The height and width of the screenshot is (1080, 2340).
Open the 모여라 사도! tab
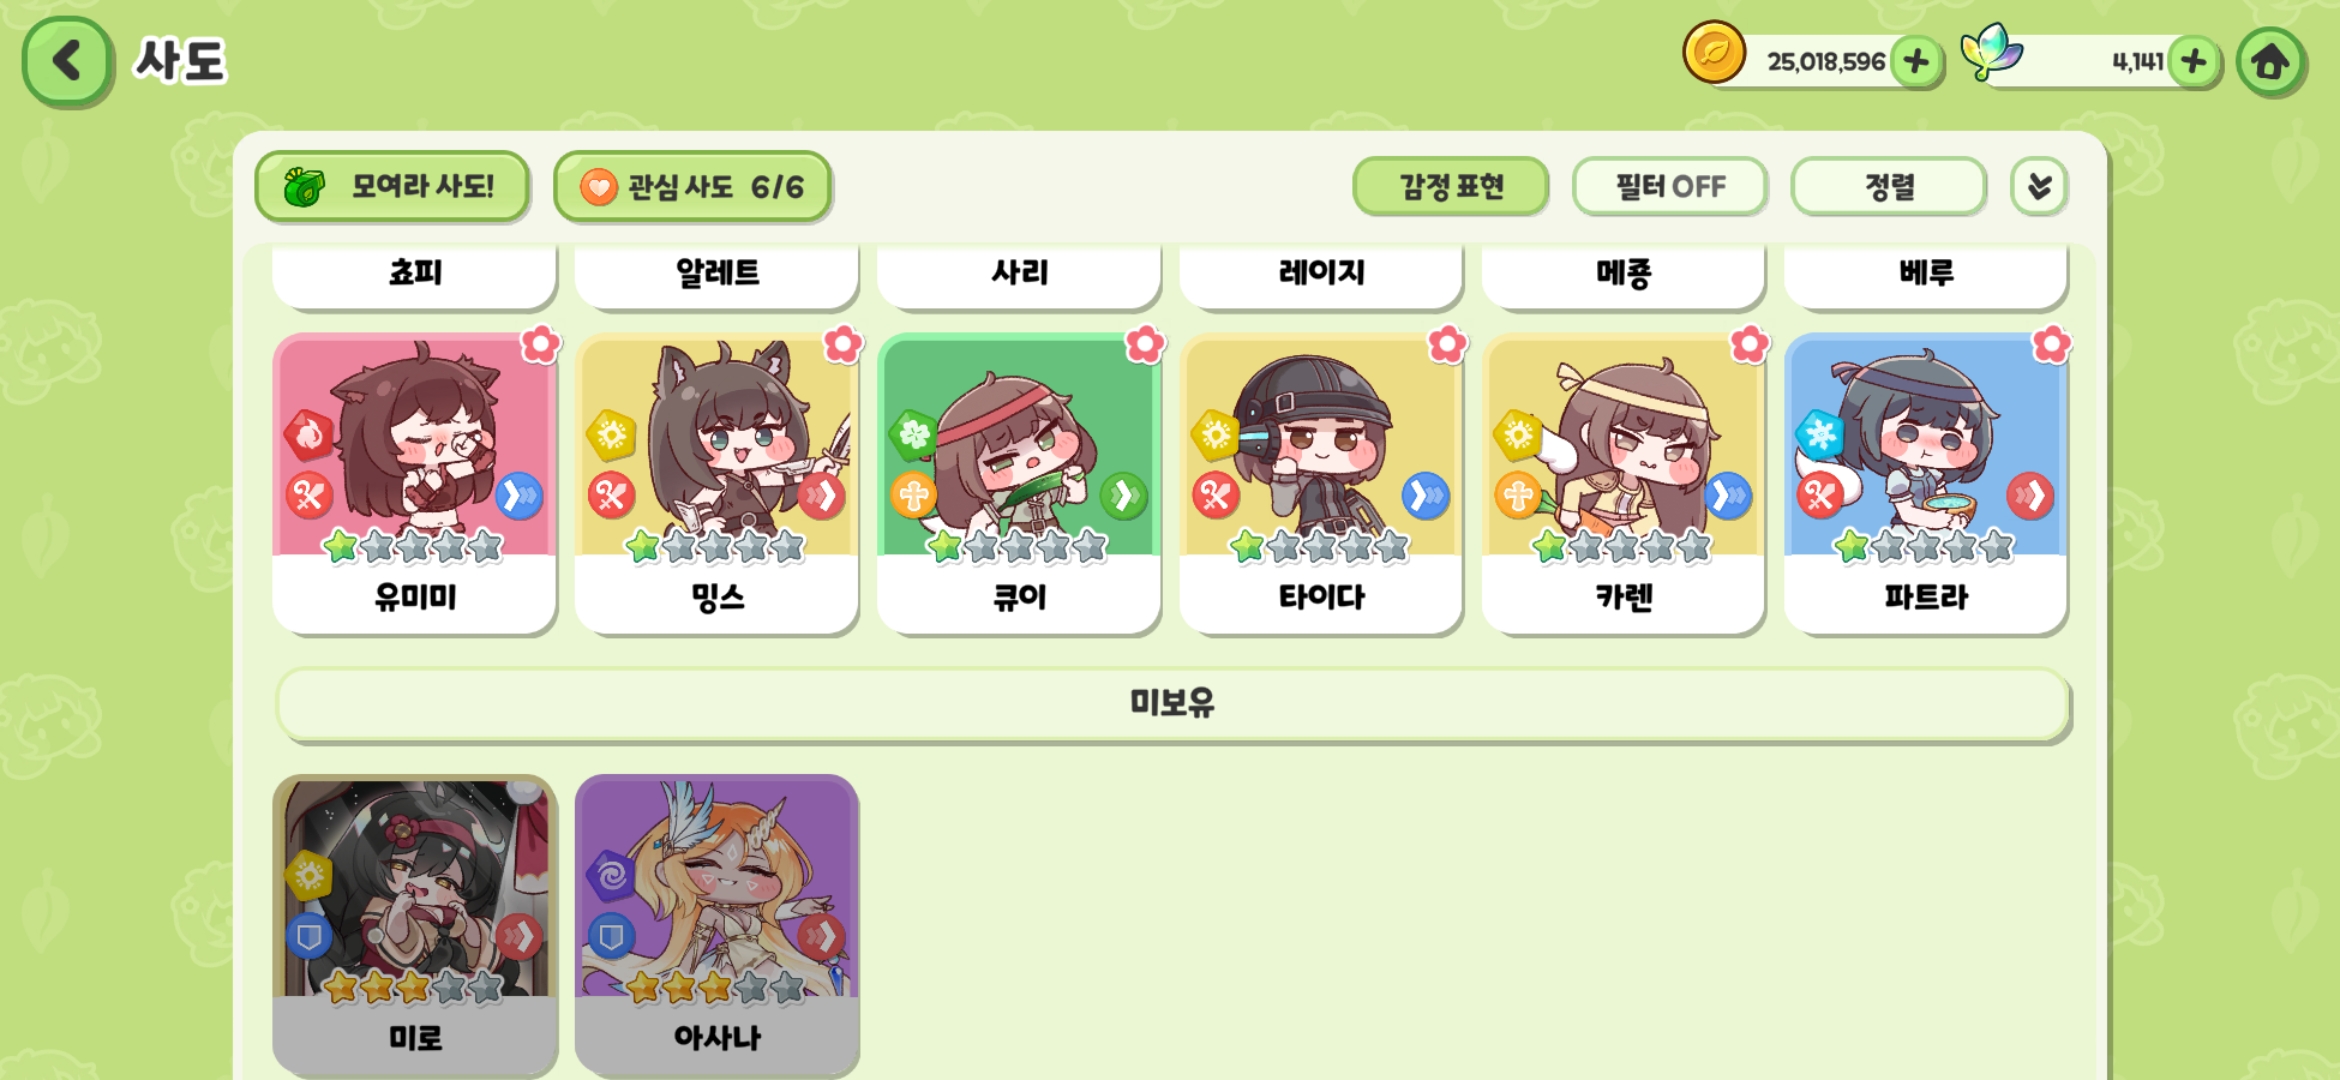[x=392, y=186]
